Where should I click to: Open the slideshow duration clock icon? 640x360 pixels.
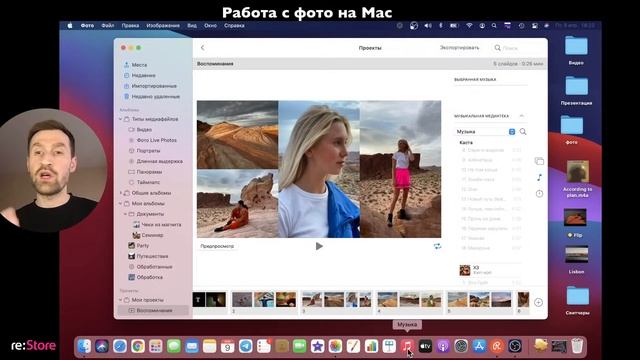tap(539, 194)
